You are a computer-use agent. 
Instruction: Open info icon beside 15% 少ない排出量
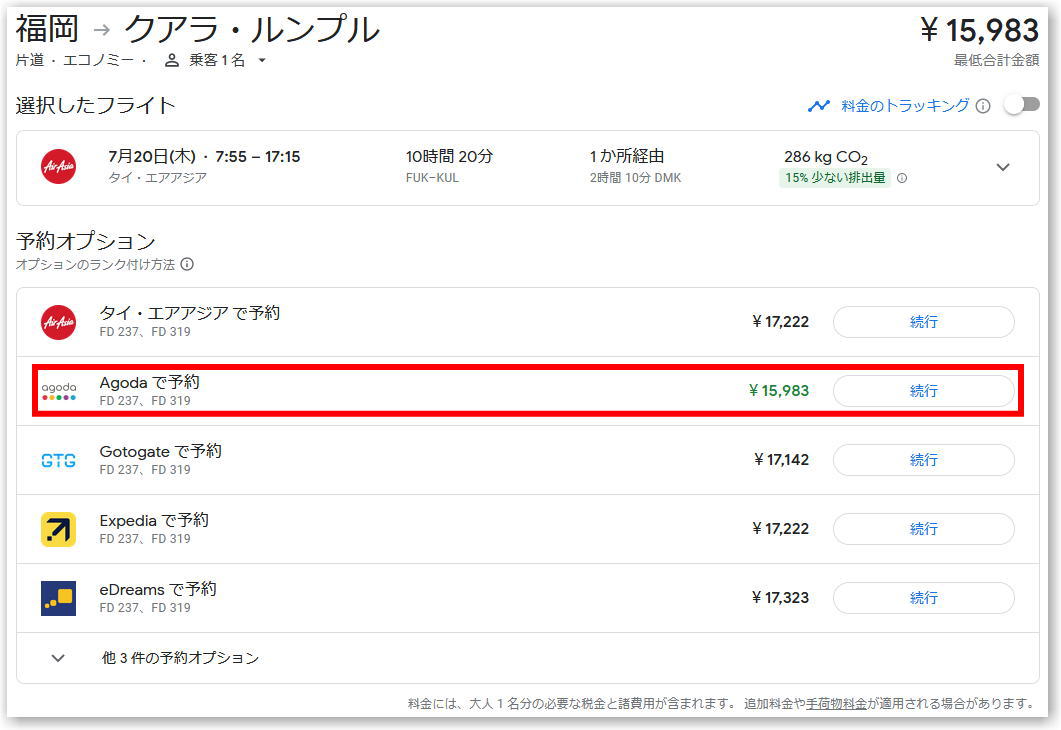tap(902, 178)
